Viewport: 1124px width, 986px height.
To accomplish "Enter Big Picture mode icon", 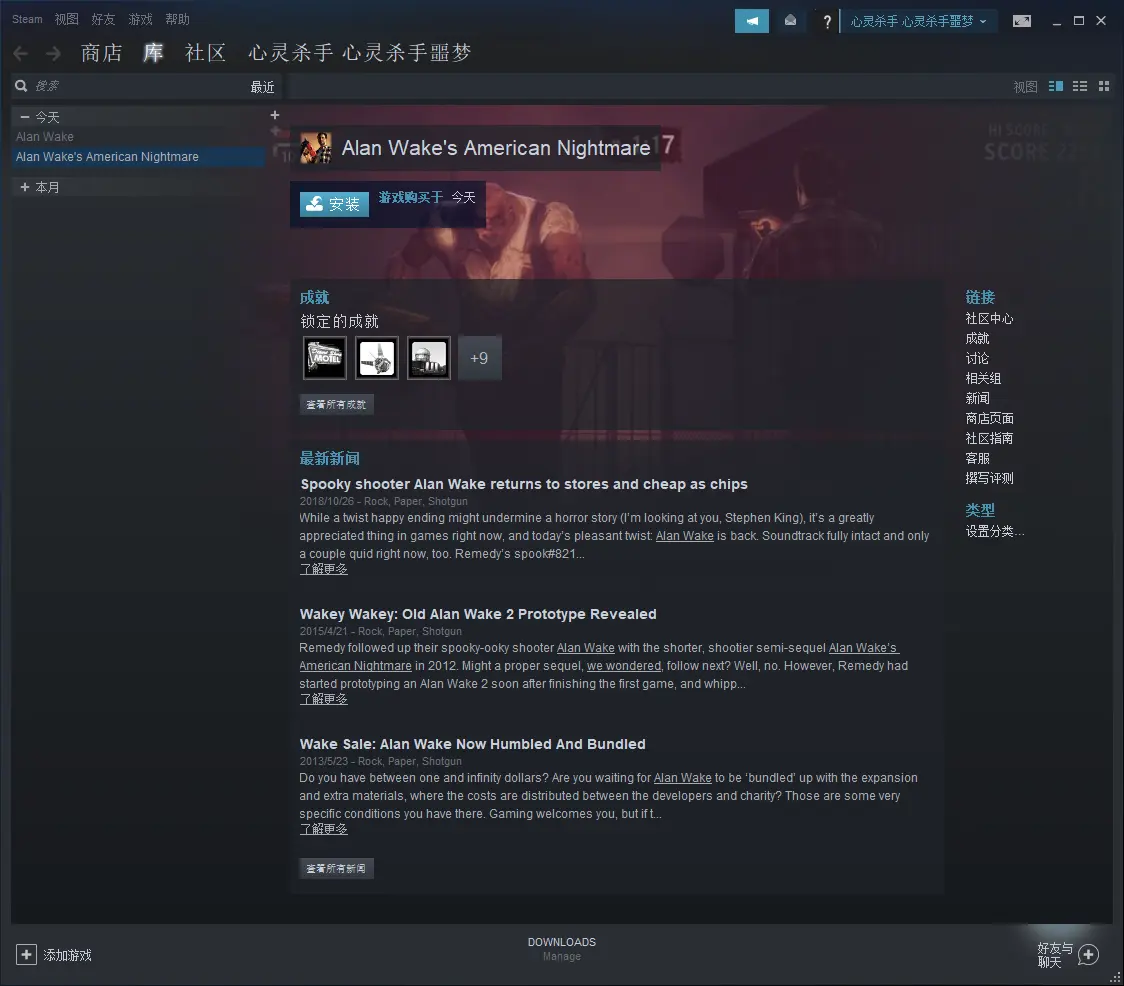I will [x=1021, y=21].
